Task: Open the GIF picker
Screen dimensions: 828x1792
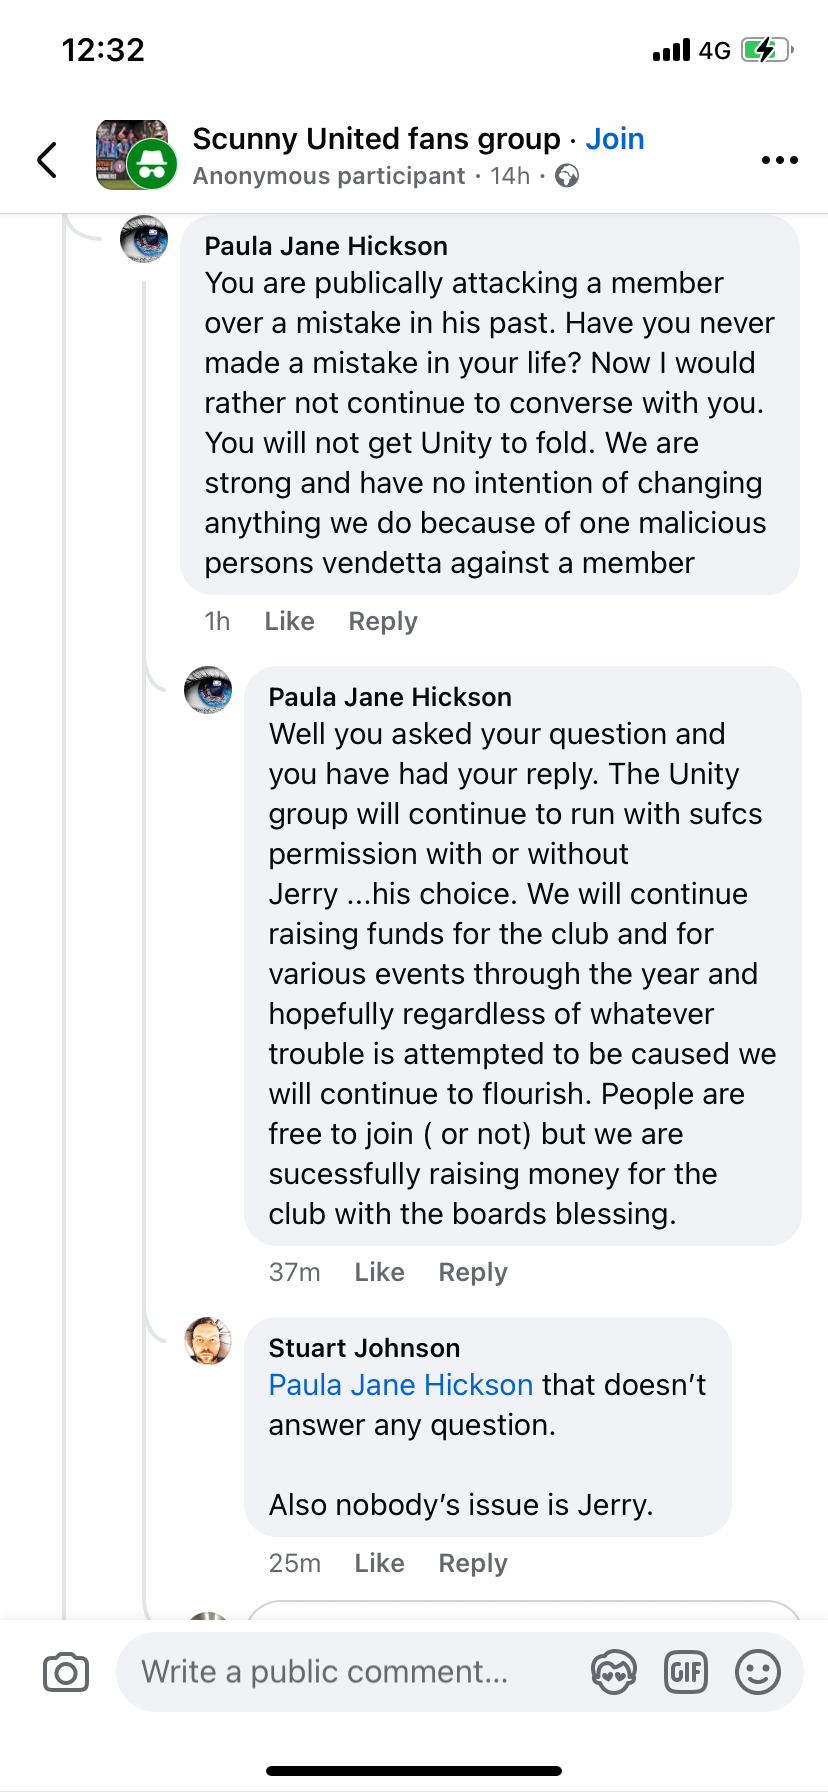Action: point(686,1672)
